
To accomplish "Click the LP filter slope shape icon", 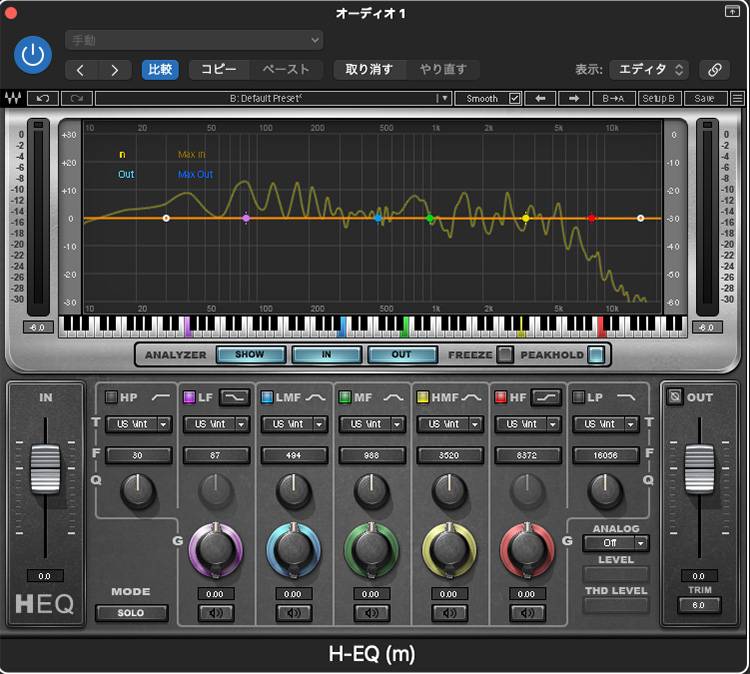I will pyautogui.click(x=627, y=397).
